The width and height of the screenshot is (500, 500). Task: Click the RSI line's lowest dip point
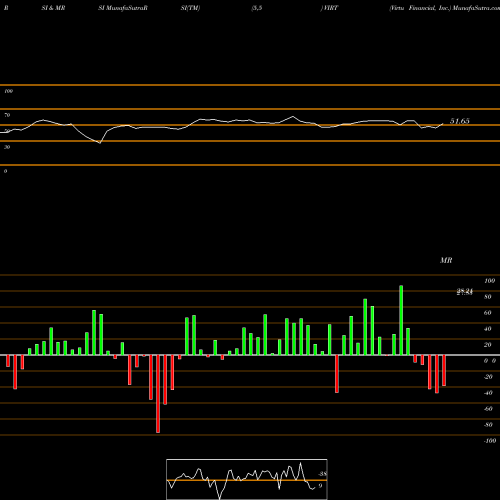(x=100, y=143)
